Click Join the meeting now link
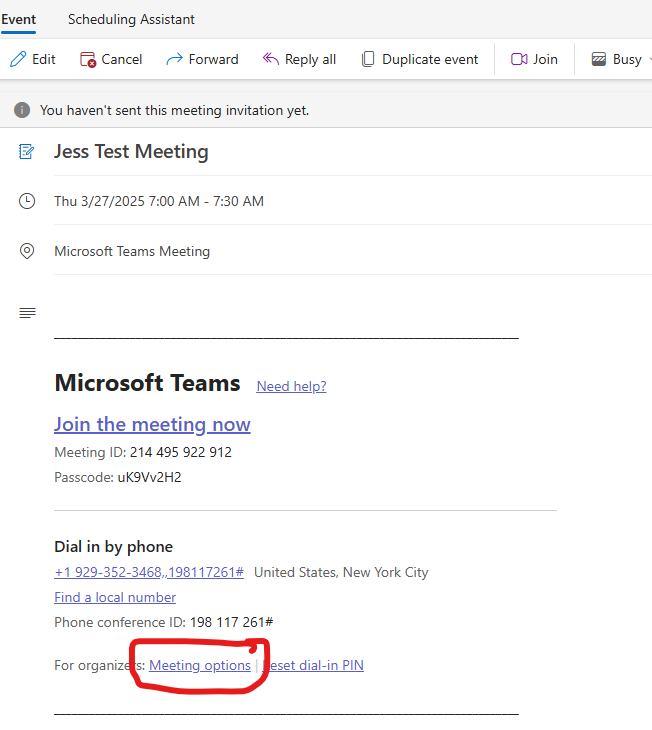The width and height of the screenshot is (652, 730). pyautogui.click(x=152, y=425)
